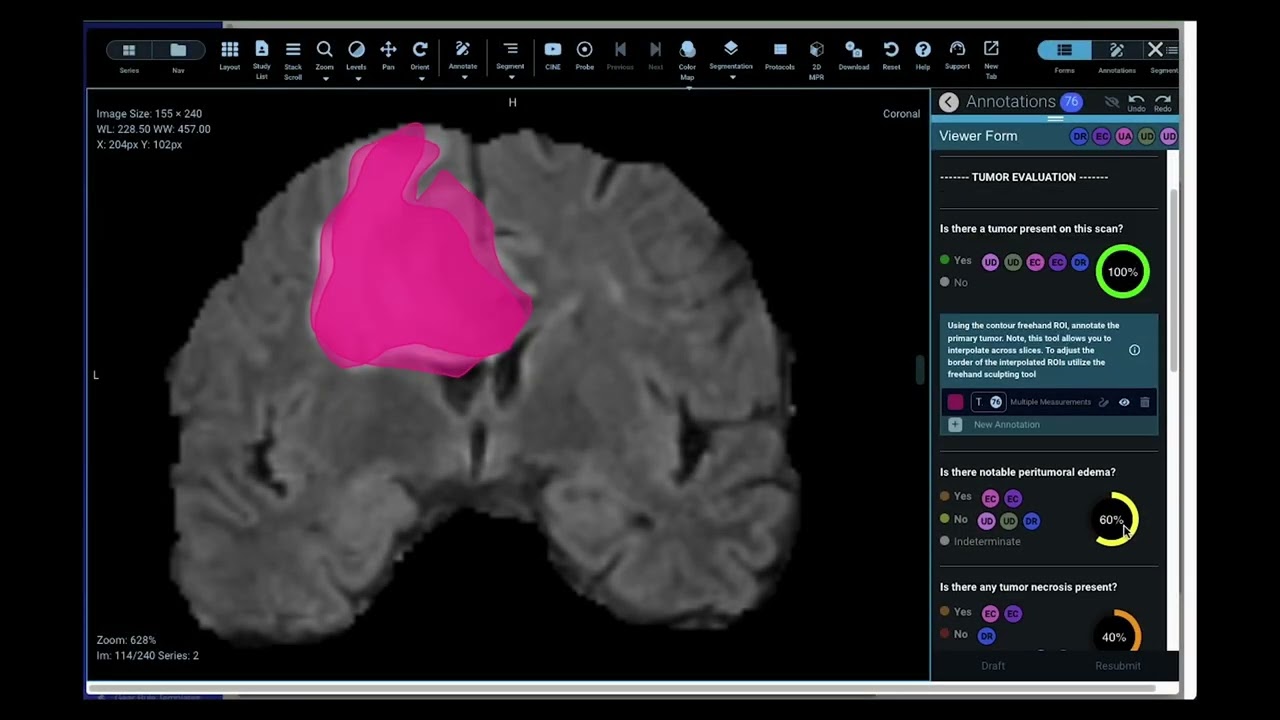Viewport: 1280px width, 720px height.
Task: Show tumor annotation instructions info
Action: tap(1134, 350)
